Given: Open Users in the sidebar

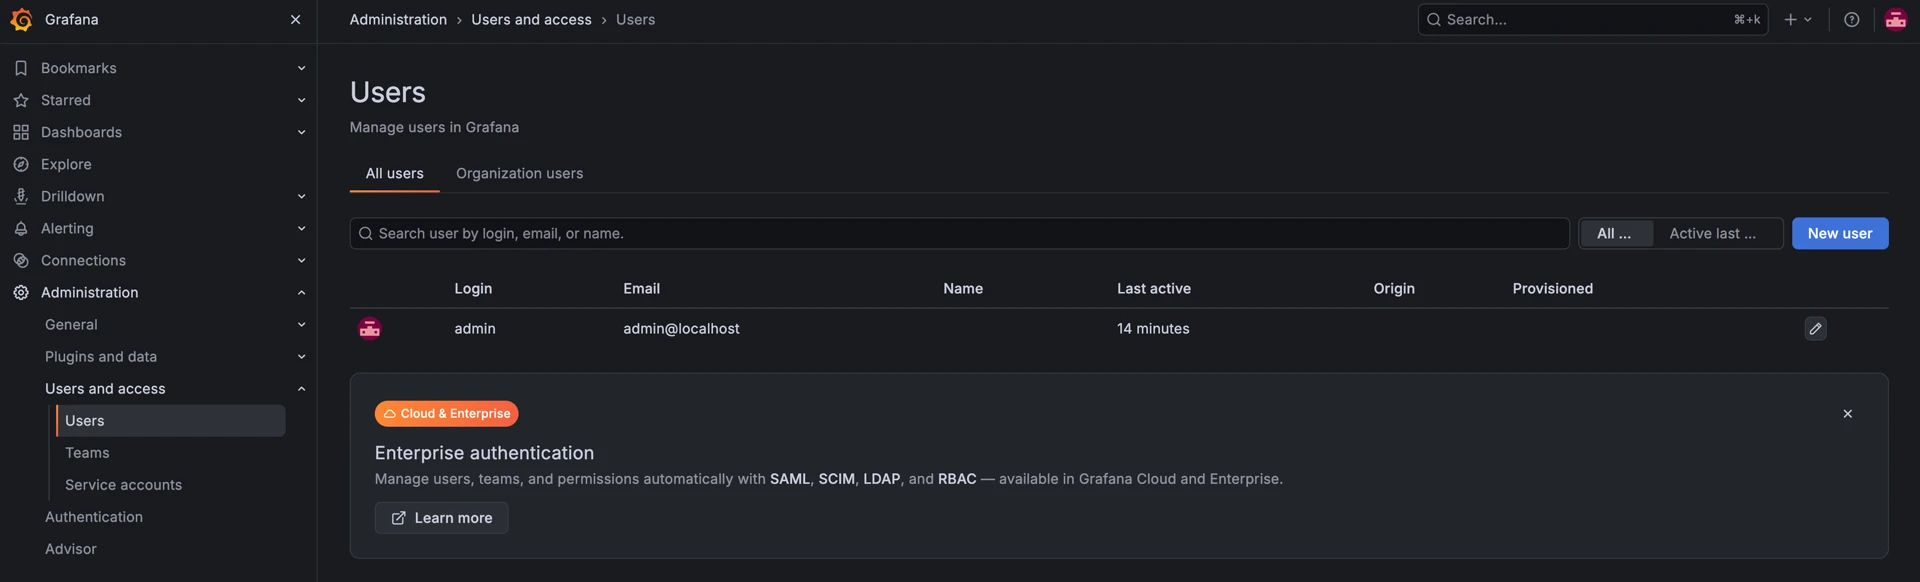Looking at the screenshot, I should click(x=170, y=420).
